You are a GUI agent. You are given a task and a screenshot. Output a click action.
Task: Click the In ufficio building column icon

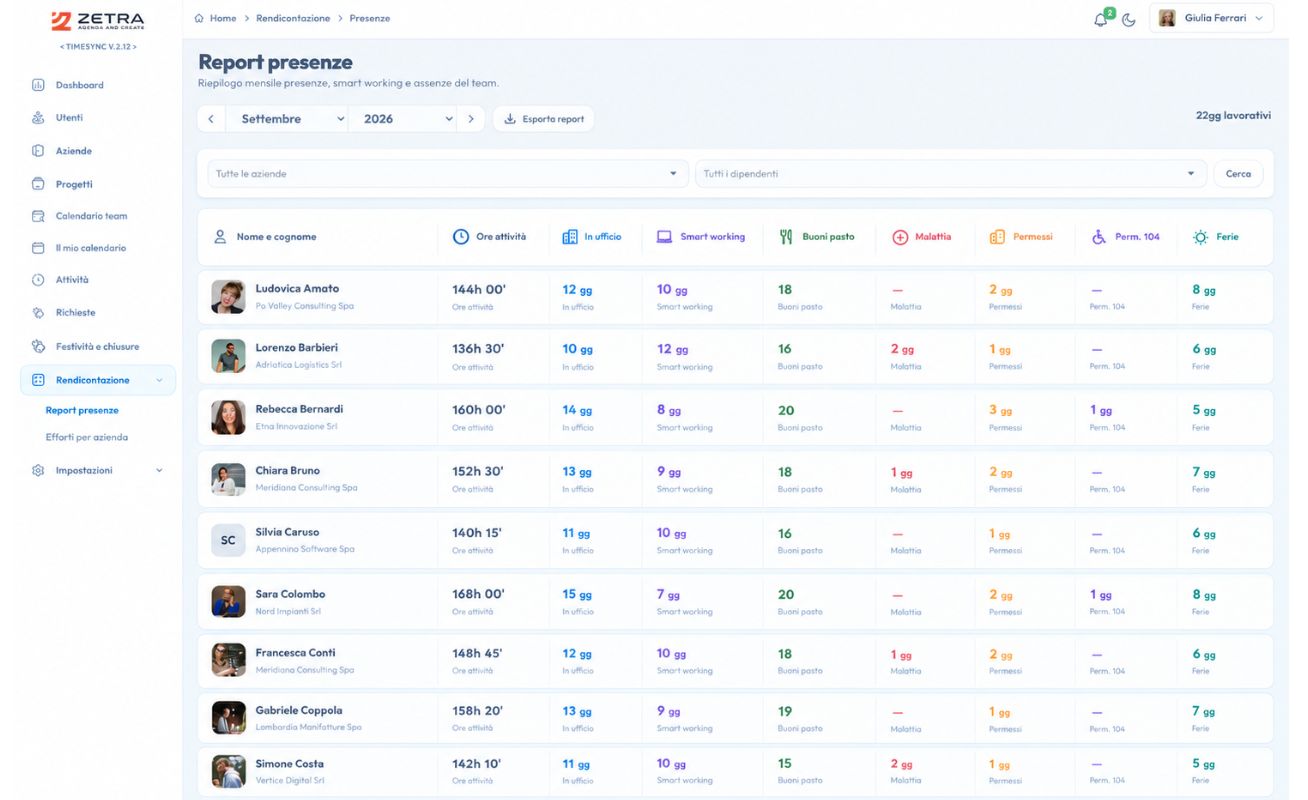pos(570,237)
